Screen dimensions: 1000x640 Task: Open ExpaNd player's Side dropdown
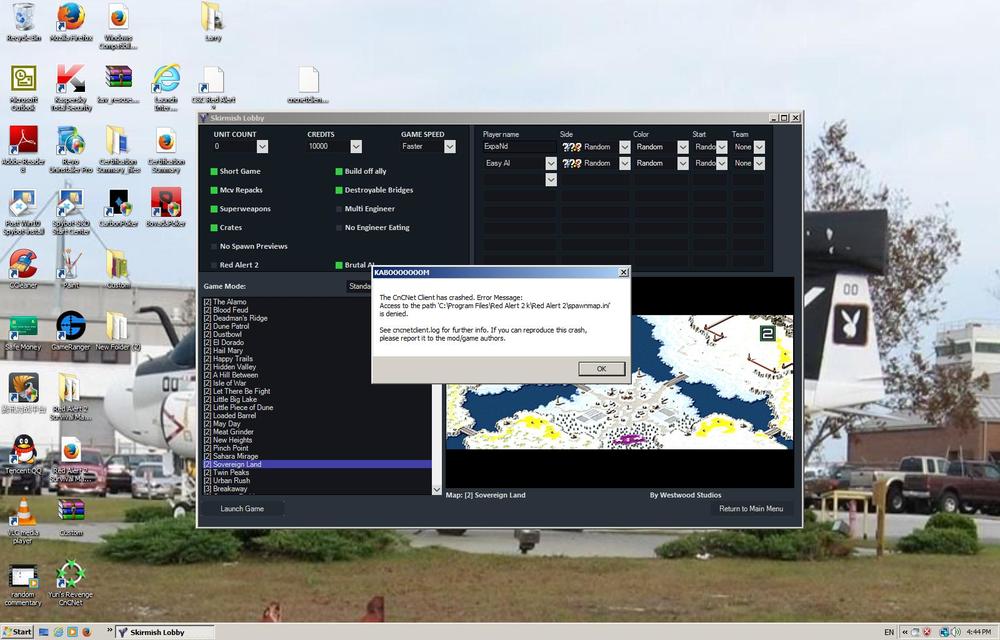(624, 147)
